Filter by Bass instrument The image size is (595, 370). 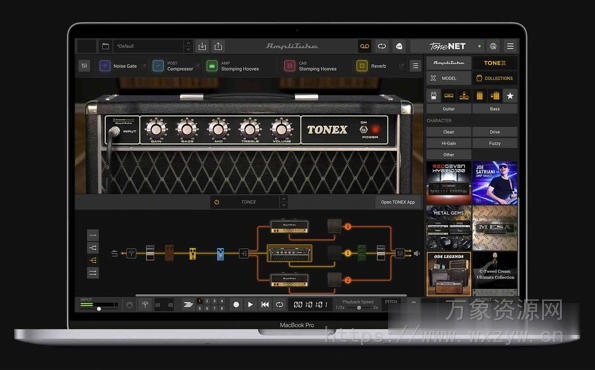pyautogui.click(x=495, y=109)
